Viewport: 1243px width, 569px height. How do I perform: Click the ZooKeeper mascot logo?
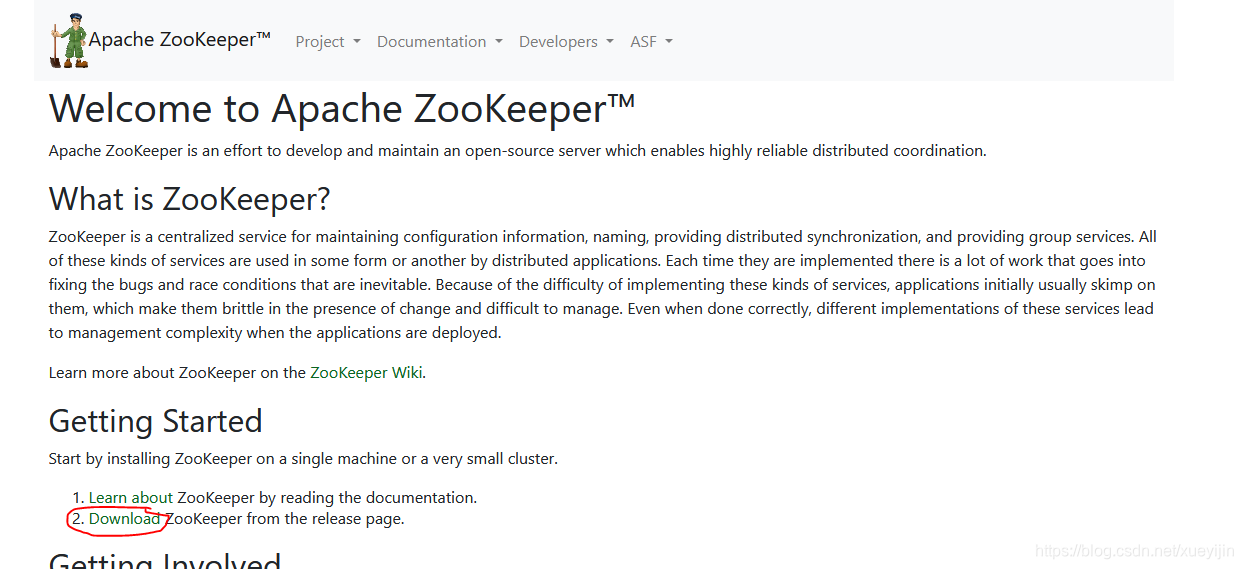pyautogui.click(x=69, y=41)
